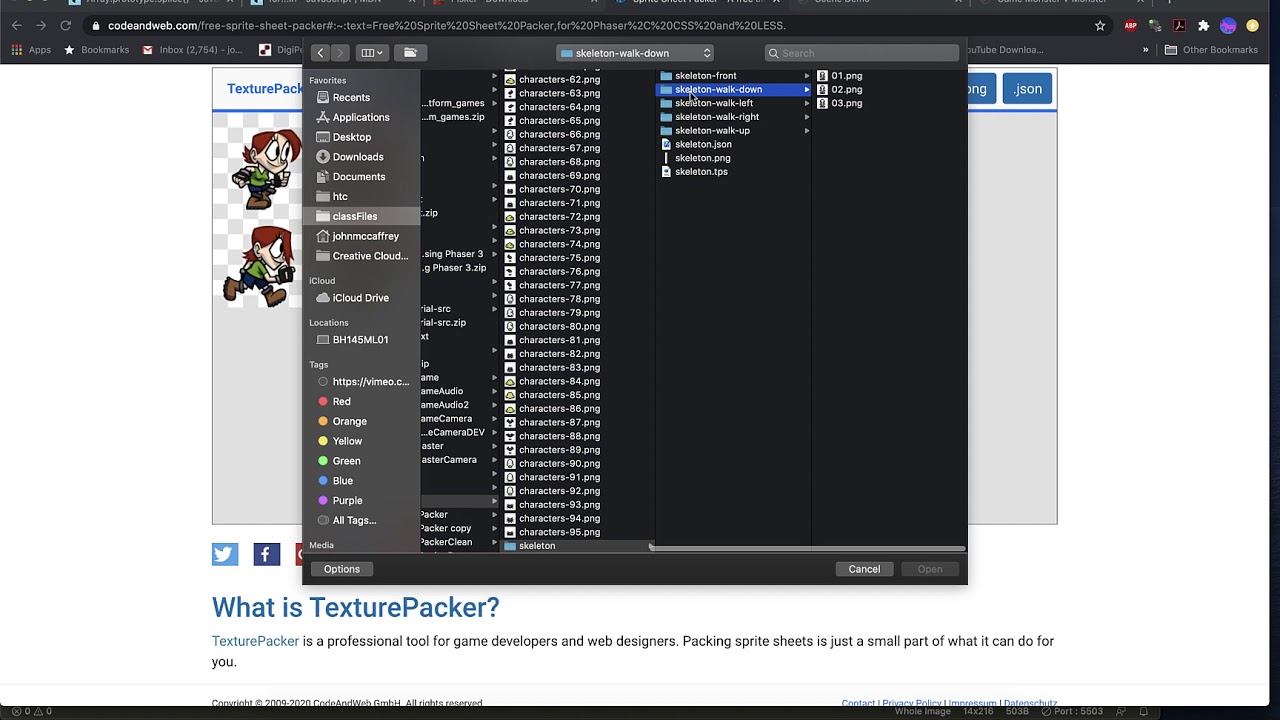
Task: Open Documents in the sidebar
Action: coord(358,177)
